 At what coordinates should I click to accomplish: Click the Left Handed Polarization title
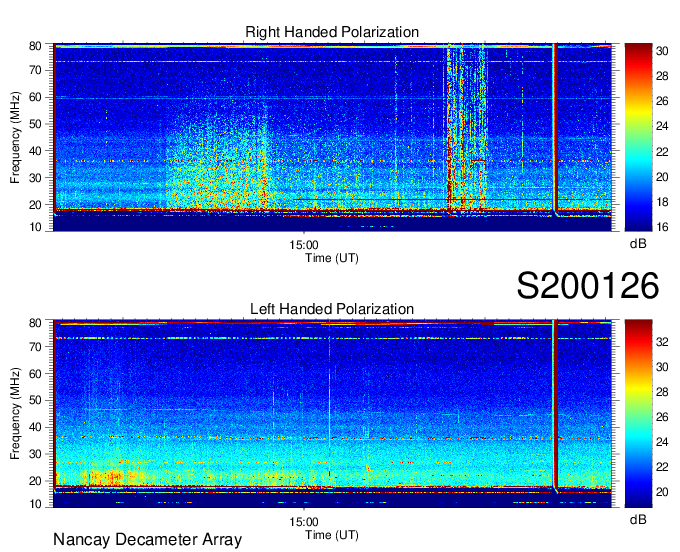(x=332, y=309)
